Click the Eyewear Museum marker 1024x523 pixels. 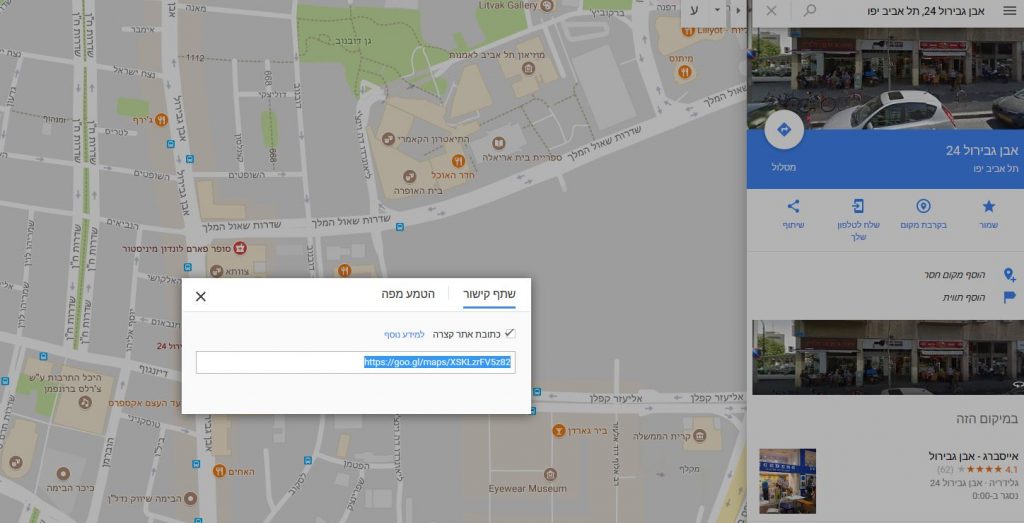click(551, 475)
